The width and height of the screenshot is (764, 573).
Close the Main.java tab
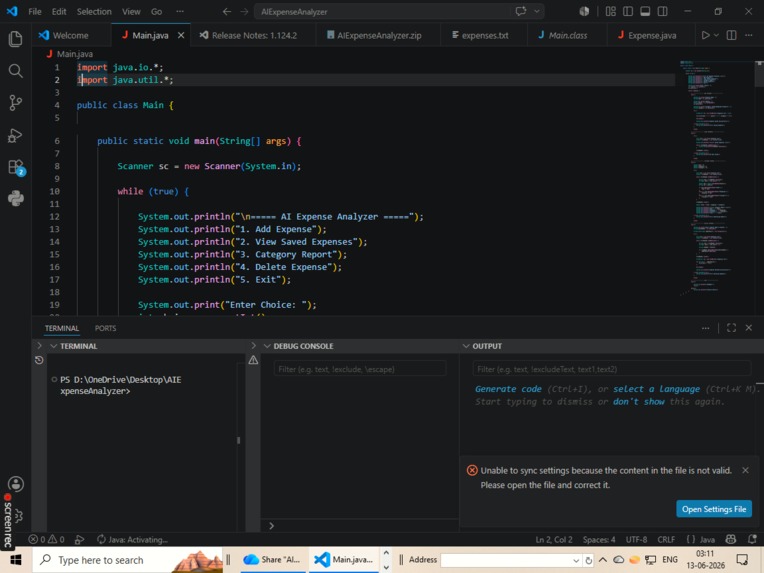pyautogui.click(x=181, y=35)
